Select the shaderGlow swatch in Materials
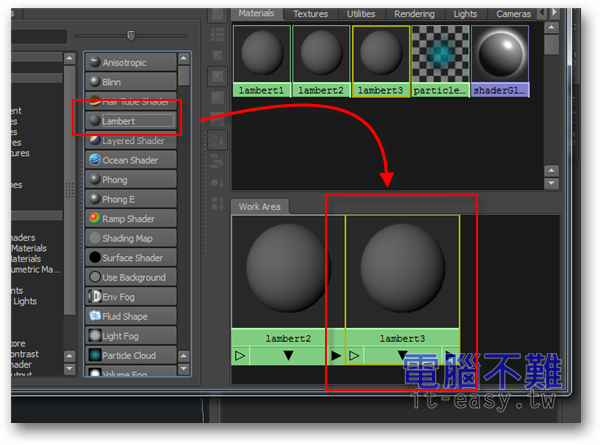The width and height of the screenshot is (600, 445). (499, 60)
